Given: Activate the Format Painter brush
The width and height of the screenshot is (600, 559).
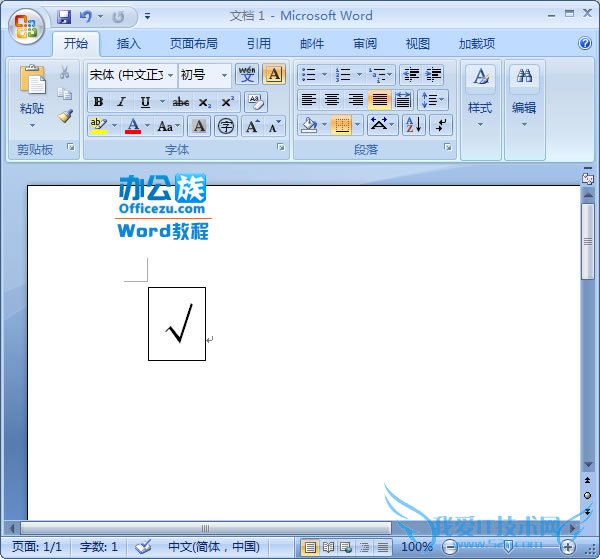Looking at the screenshot, I should (65, 116).
